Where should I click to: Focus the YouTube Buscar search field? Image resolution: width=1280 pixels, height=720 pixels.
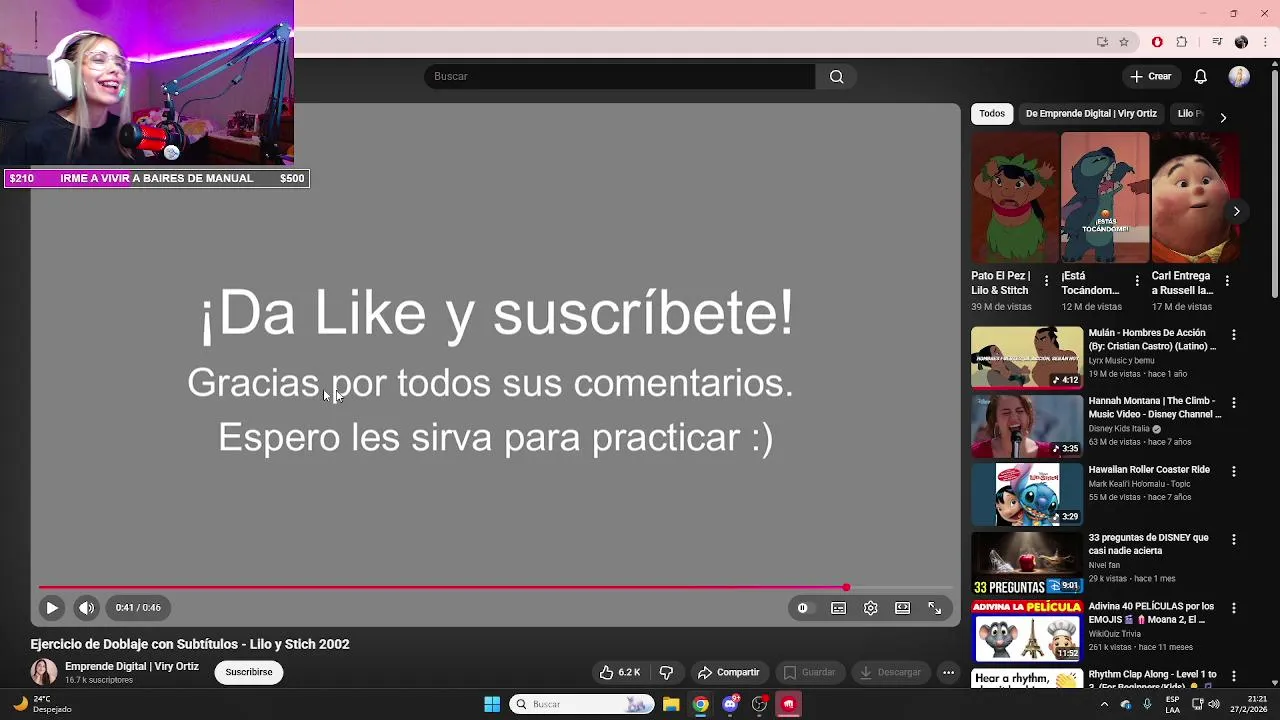[620, 76]
